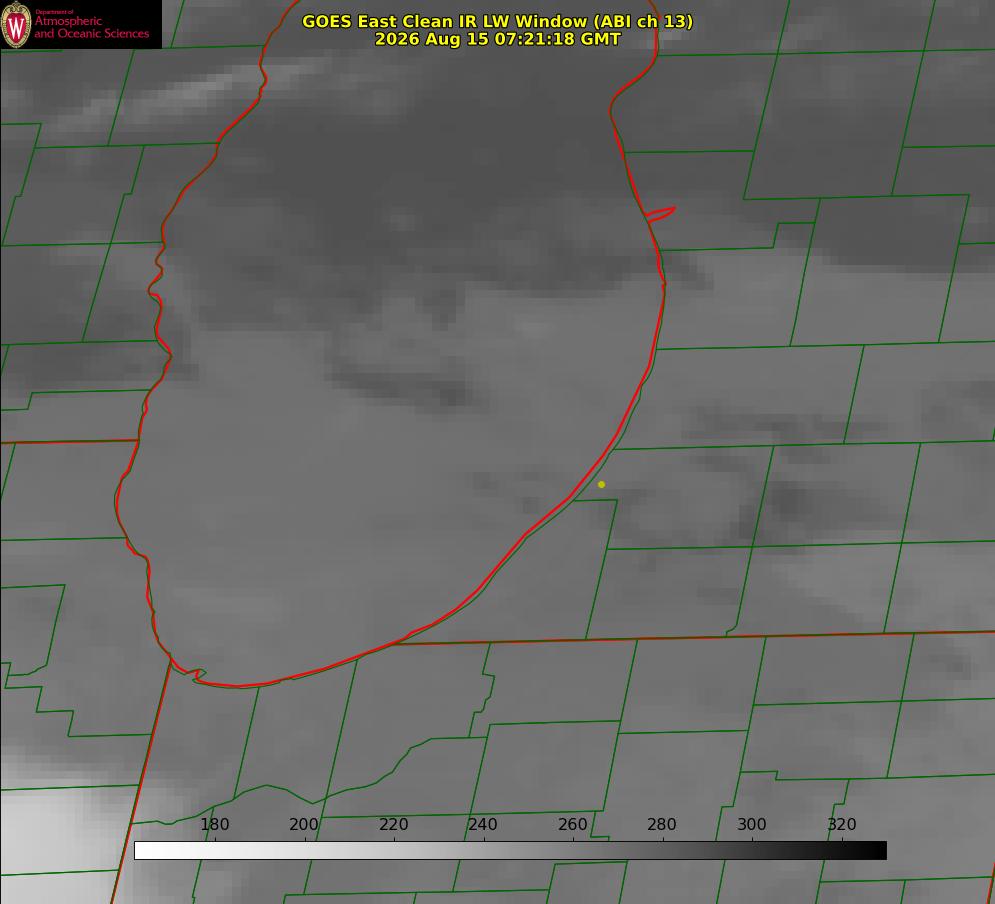Click the yellow dot marker near the lakeshore
Screen dimensions: 995x904
pyautogui.click(x=601, y=484)
